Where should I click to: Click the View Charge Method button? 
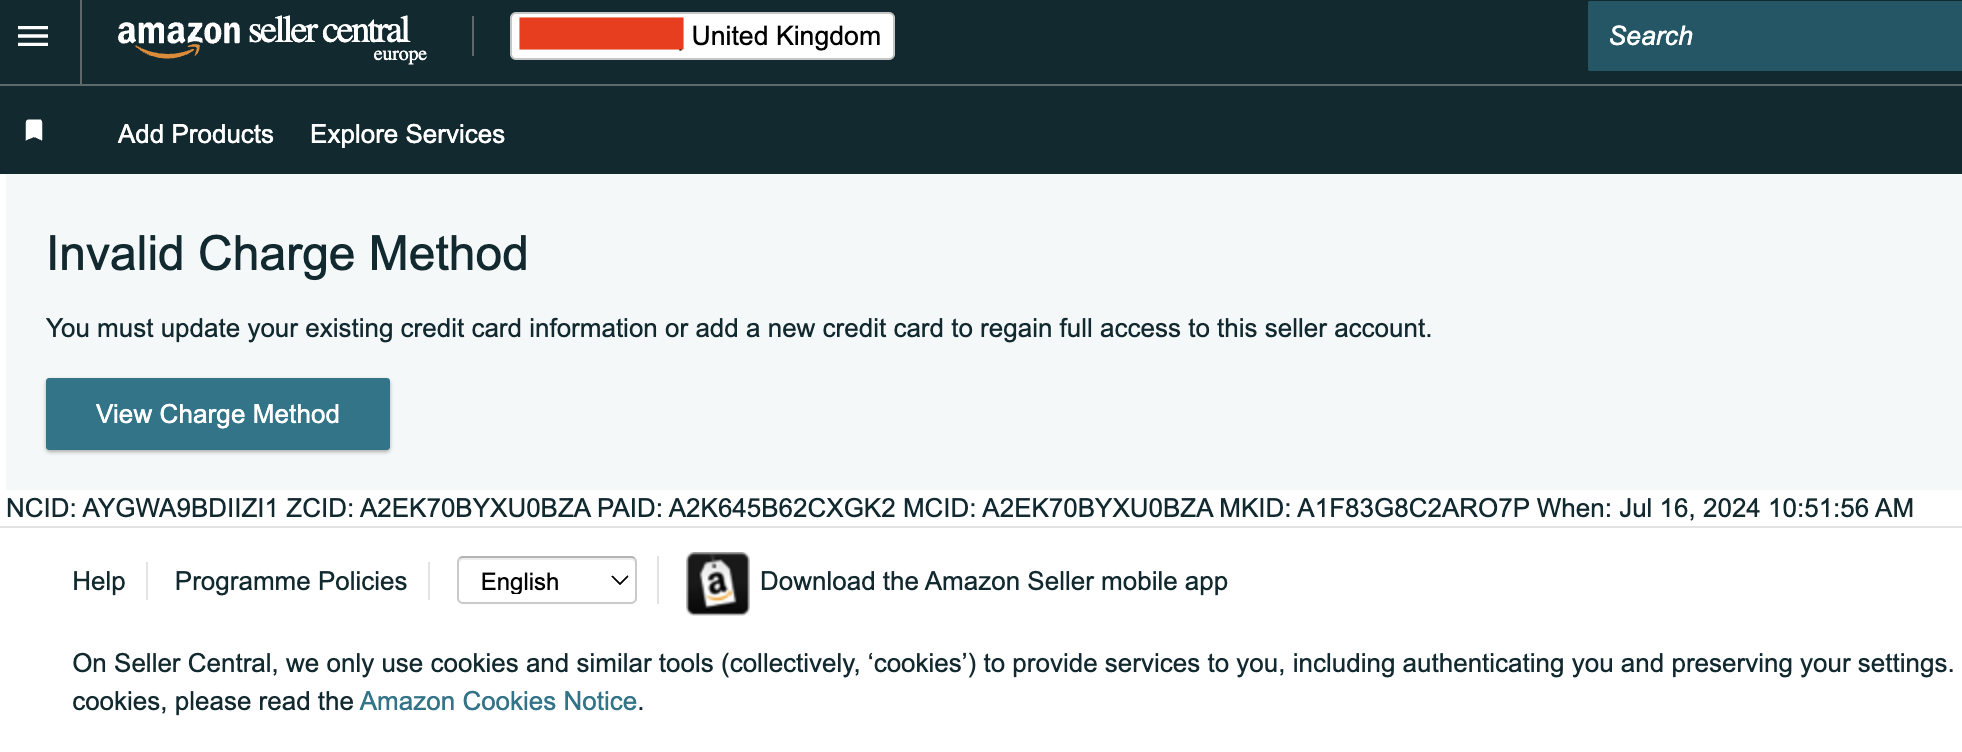click(x=218, y=414)
